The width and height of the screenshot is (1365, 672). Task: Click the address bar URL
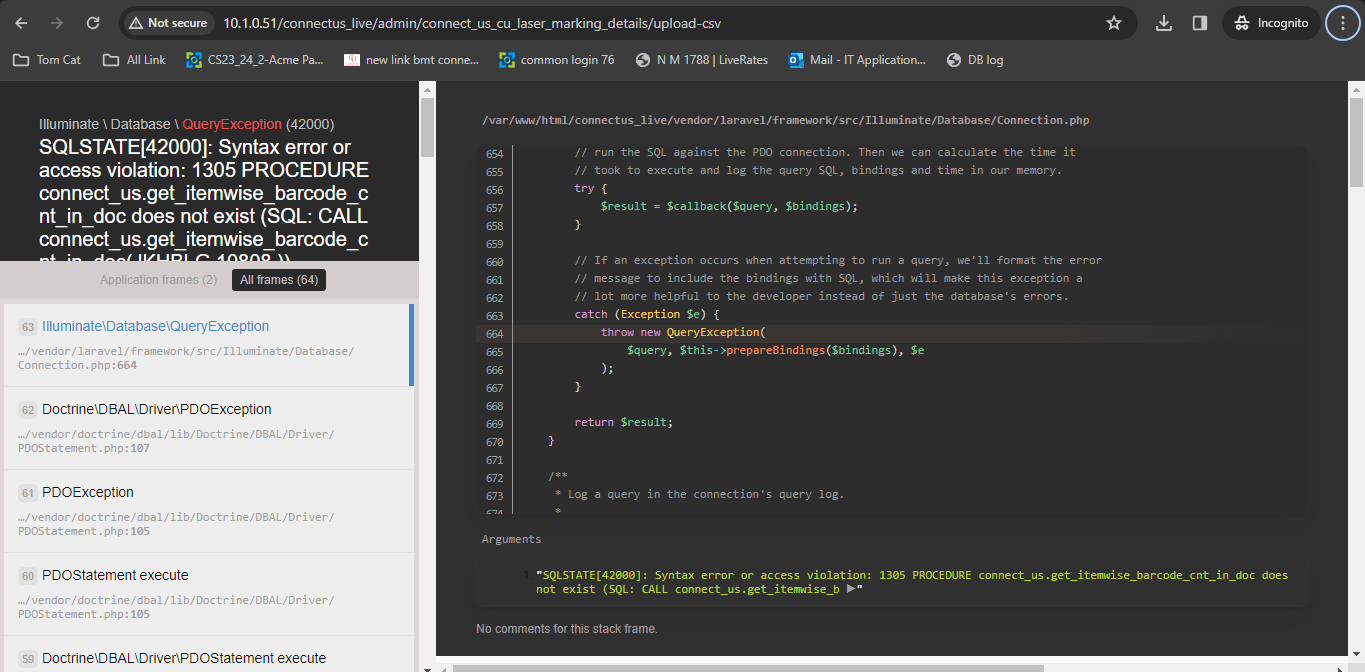[472, 23]
